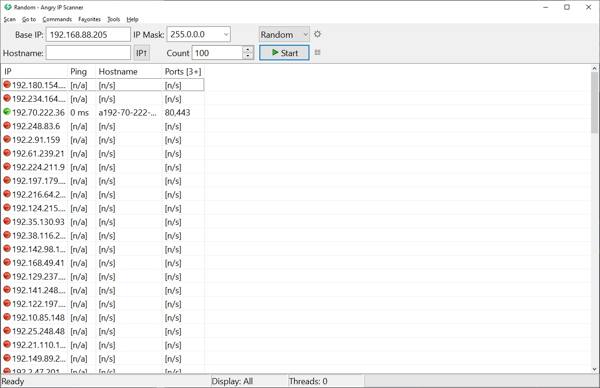600x388 pixels.
Task: Open the Scan menu
Action: (10, 19)
